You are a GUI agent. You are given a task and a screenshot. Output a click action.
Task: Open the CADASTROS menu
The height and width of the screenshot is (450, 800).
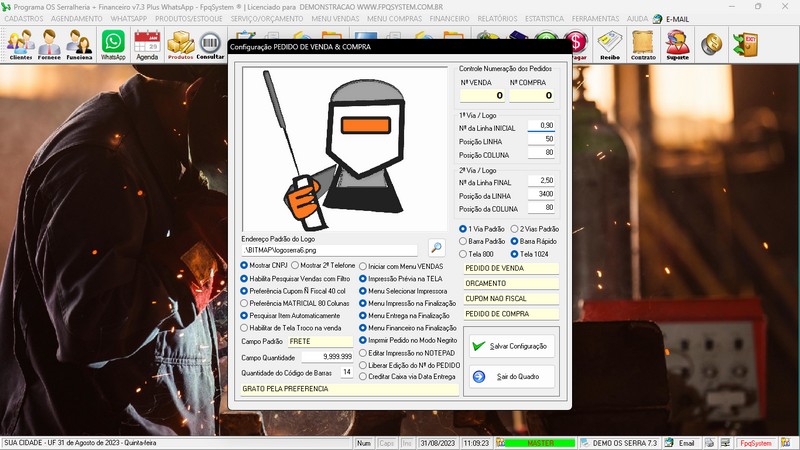coord(23,18)
